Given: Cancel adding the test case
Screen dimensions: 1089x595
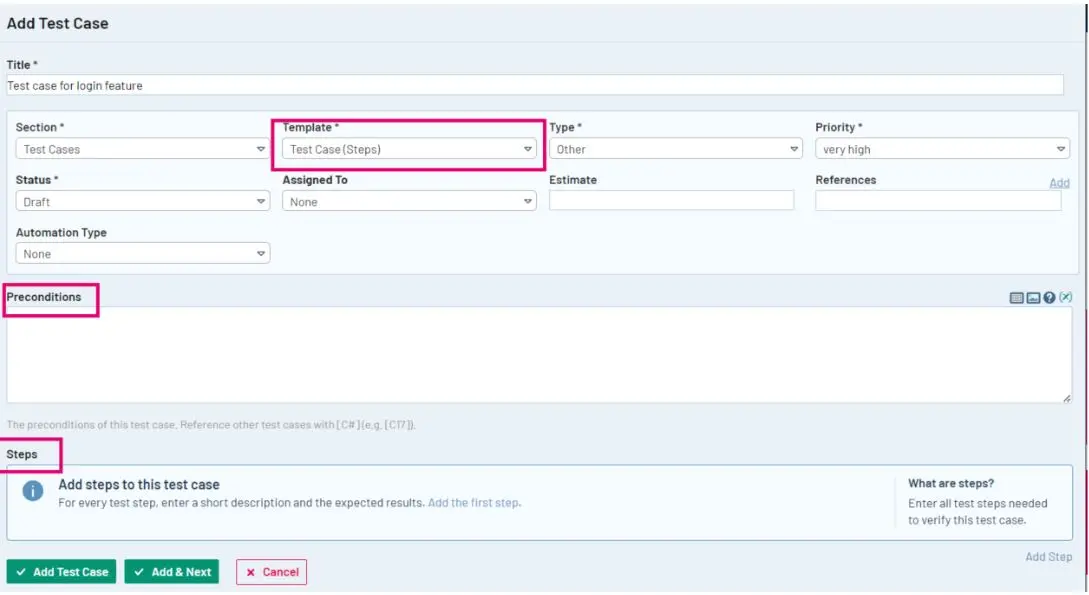Looking at the screenshot, I should tap(271, 571).
